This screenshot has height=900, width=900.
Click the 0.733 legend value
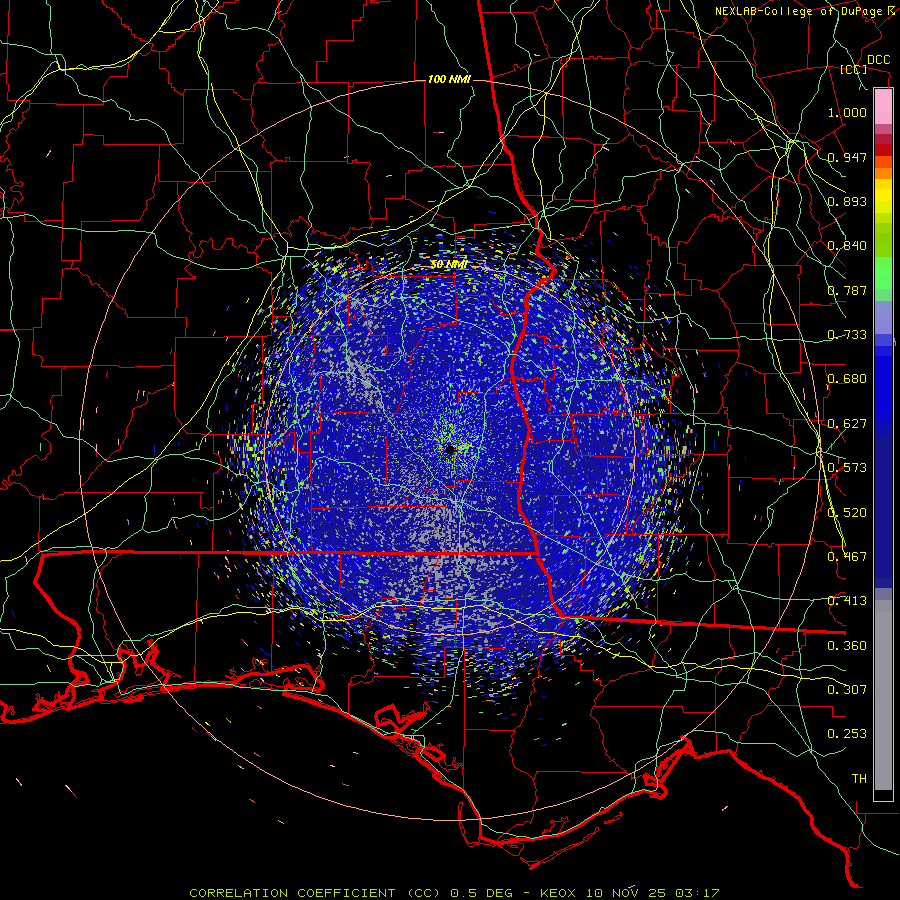[847, 335]
